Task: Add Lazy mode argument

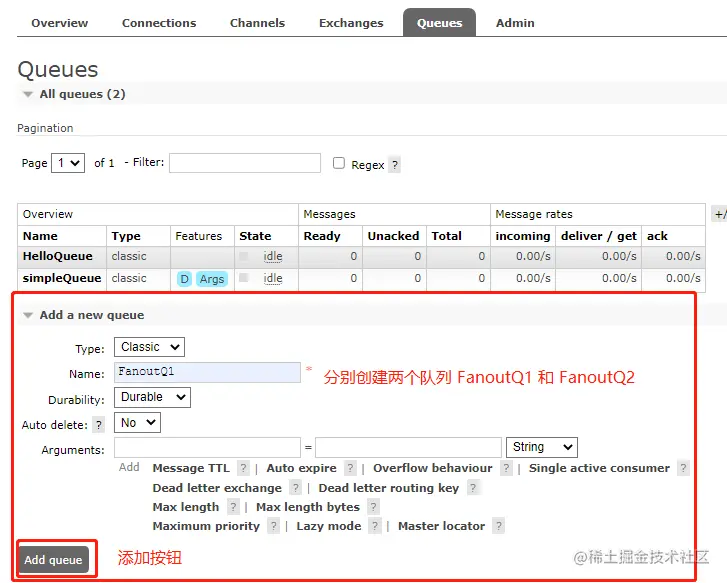Action: tap(329, 526)
